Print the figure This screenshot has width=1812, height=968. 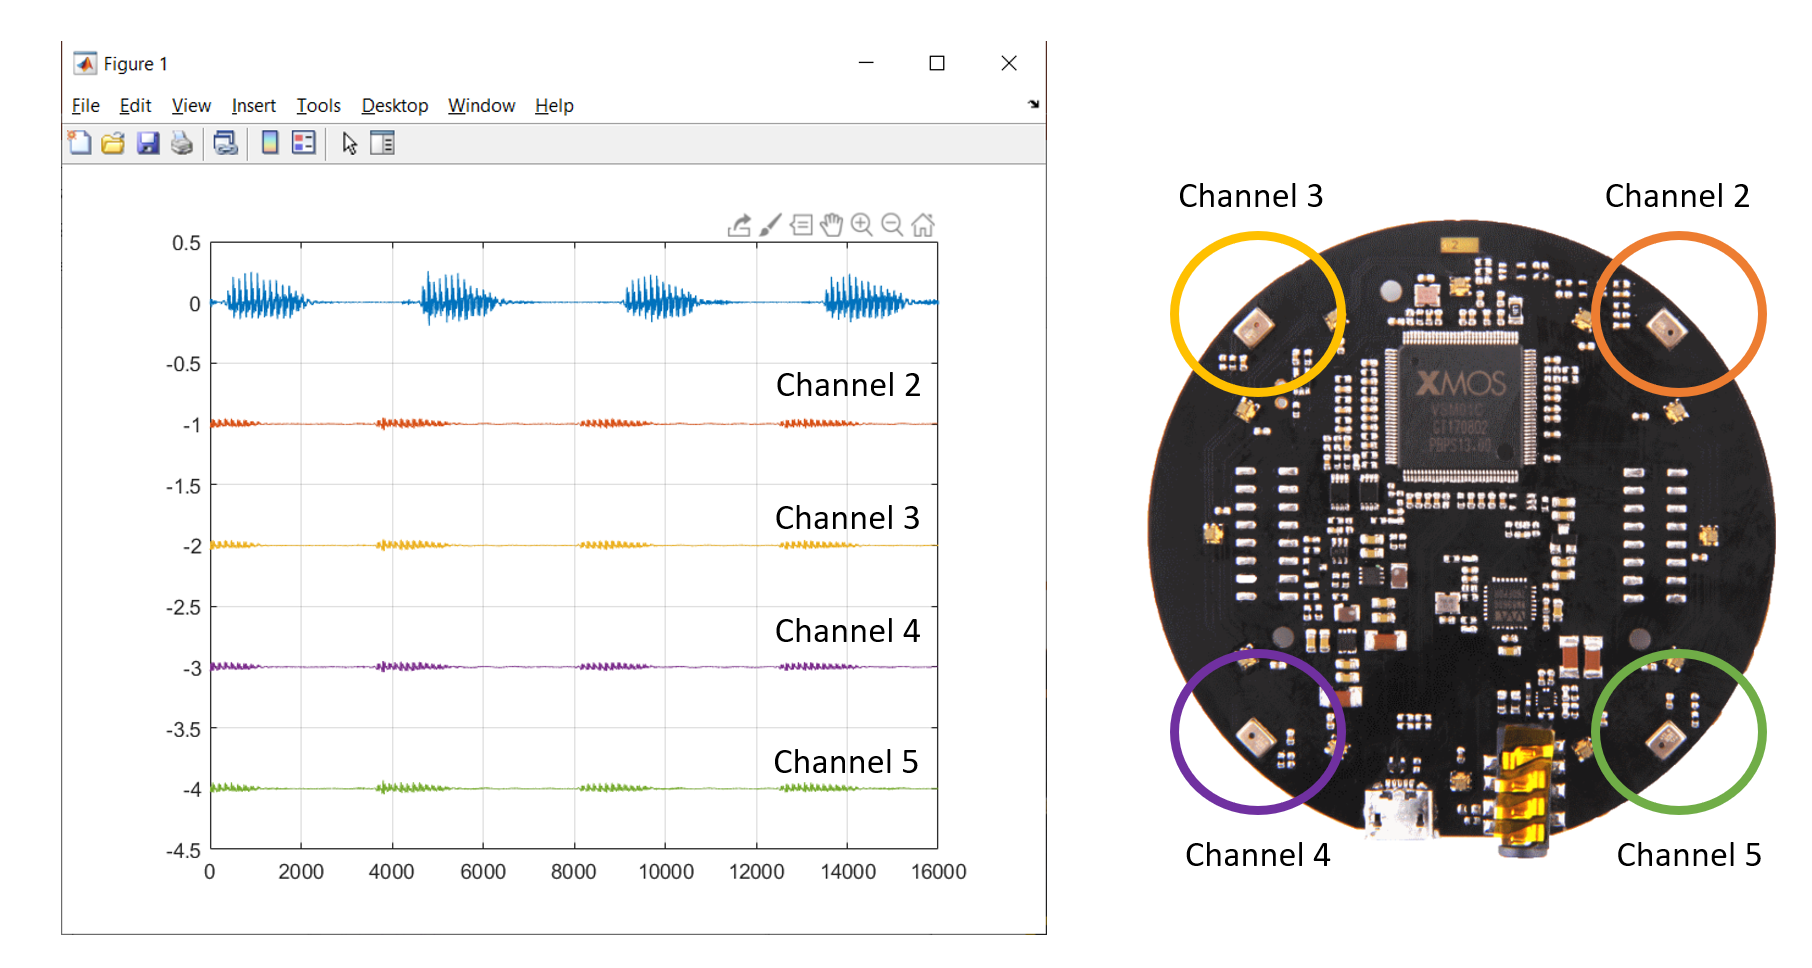coord(181,143)
